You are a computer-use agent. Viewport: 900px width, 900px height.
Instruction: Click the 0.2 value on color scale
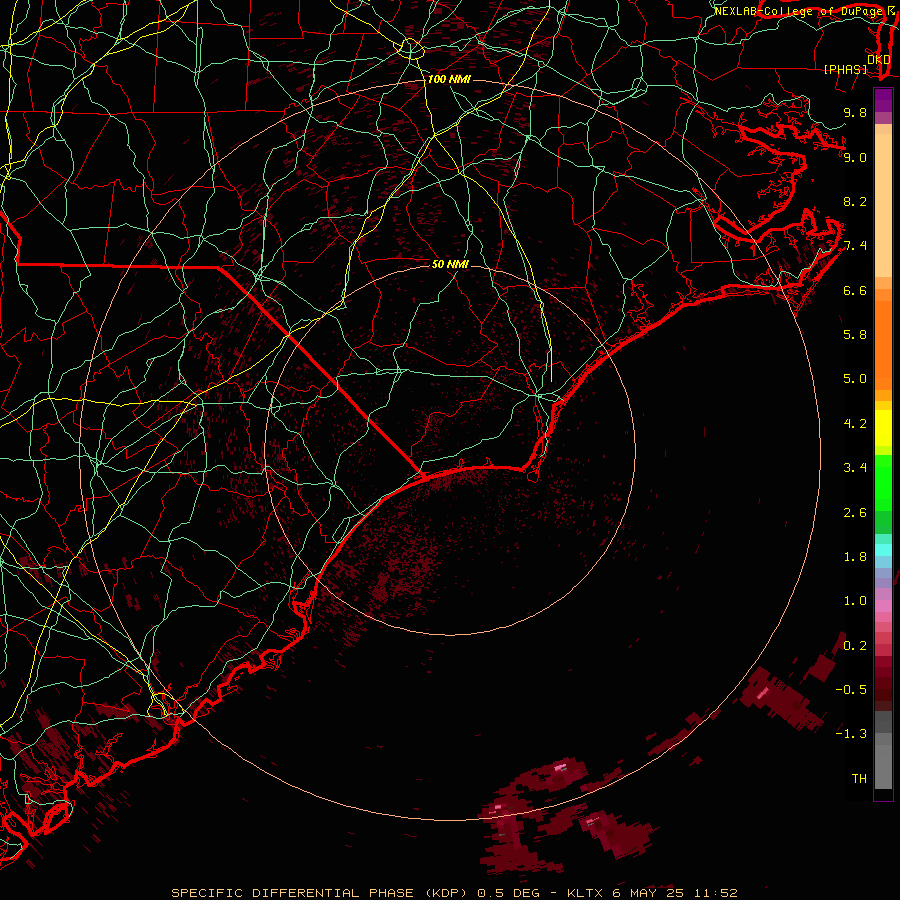pos(855,646)
